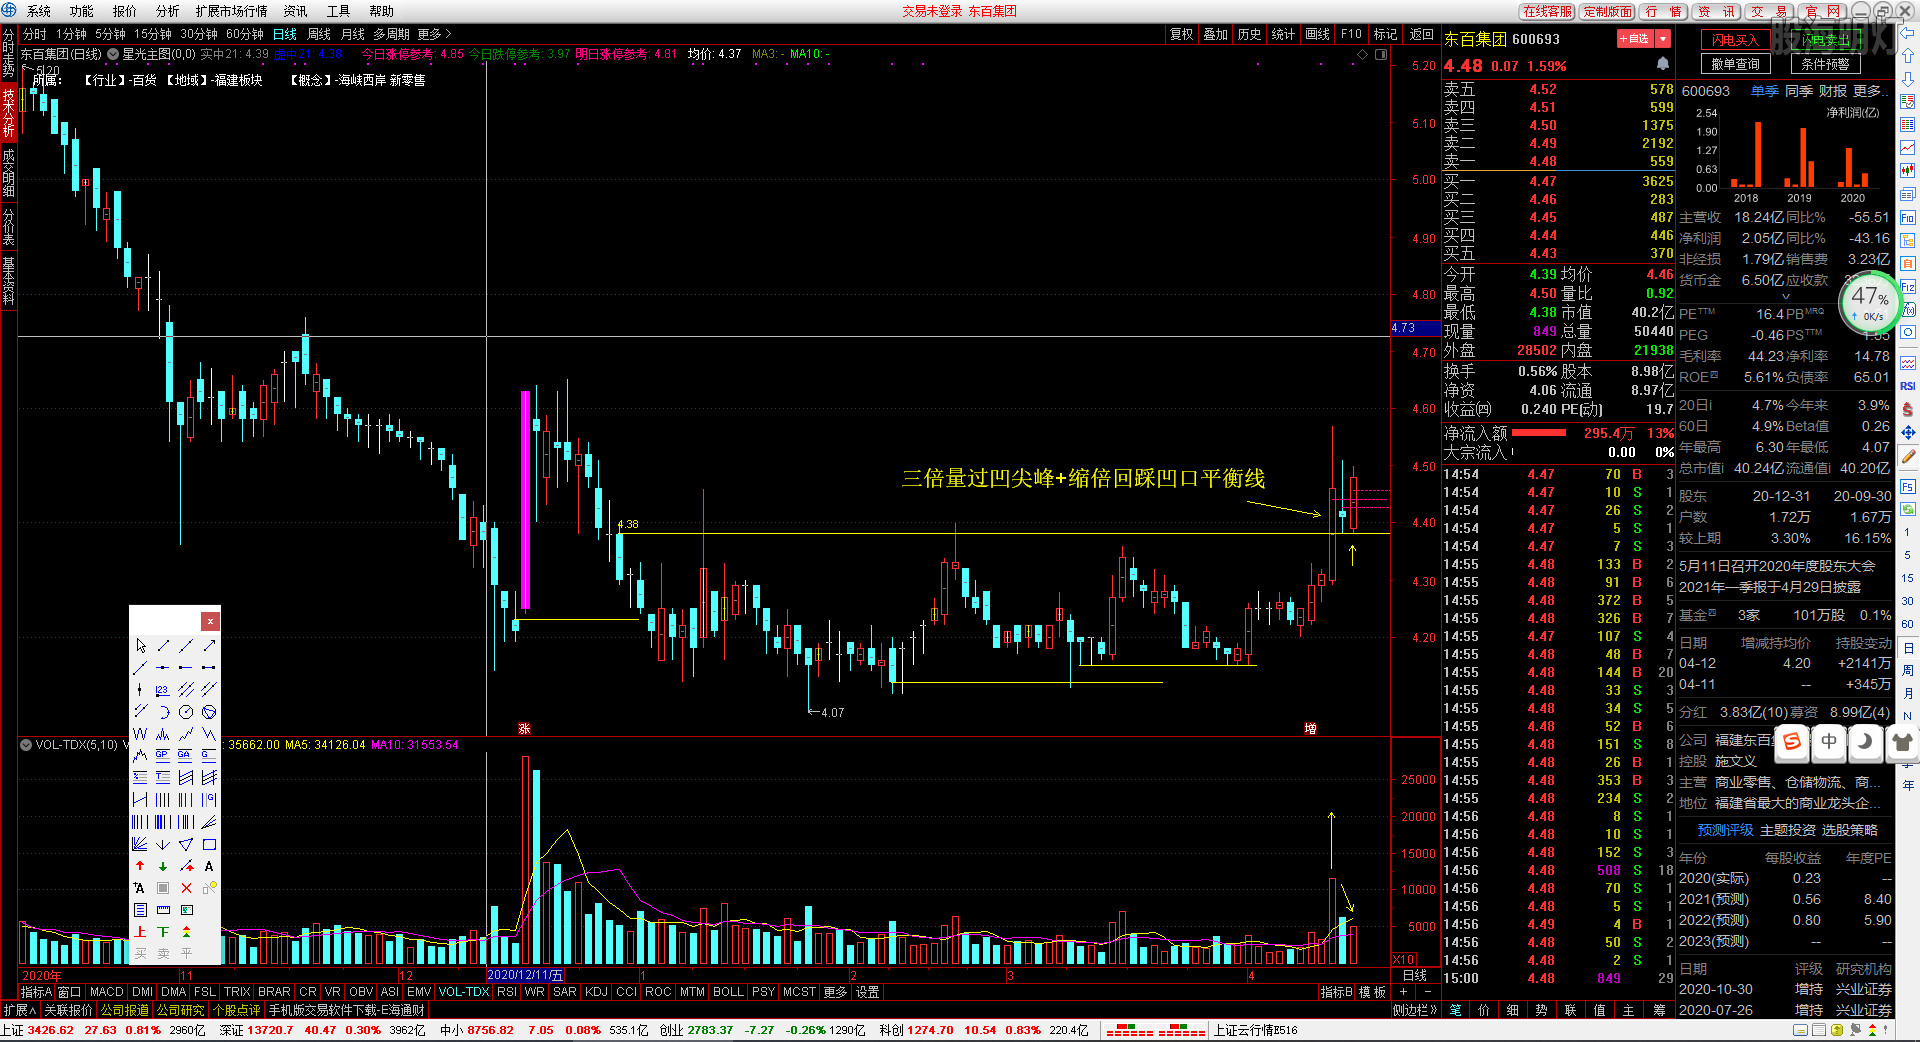
Task: Select the GP golden price line tool
Action: 163,756
